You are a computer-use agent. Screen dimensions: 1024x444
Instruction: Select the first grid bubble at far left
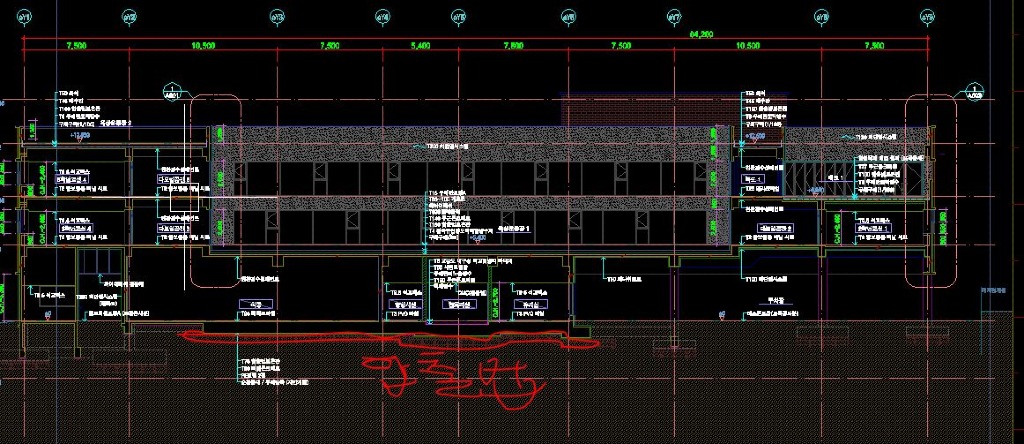tap(28, 18)
